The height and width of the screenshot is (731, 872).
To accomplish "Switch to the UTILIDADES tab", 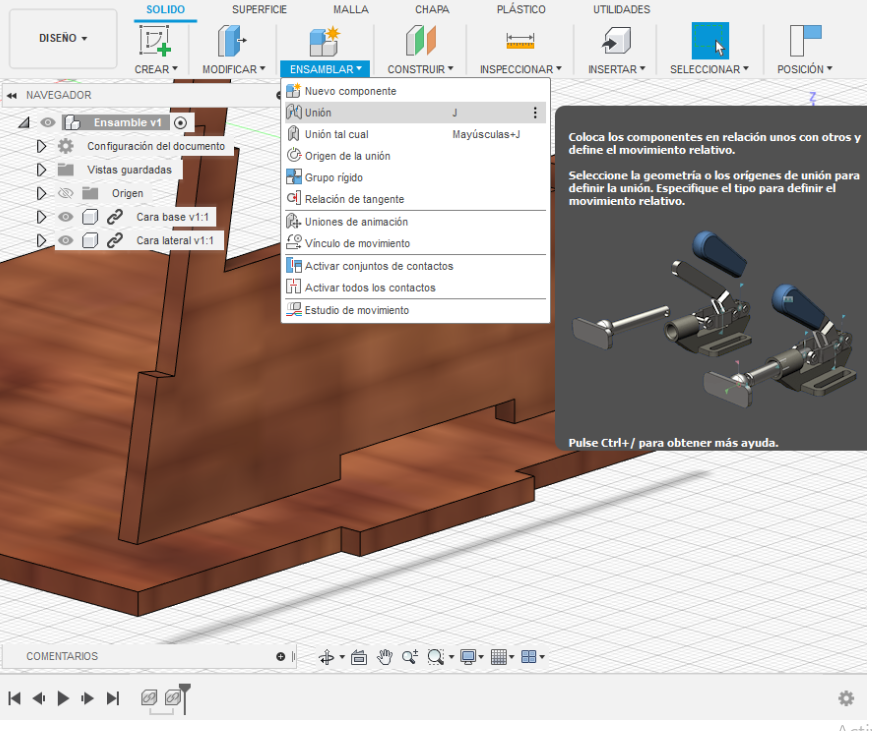I will click(621, 9).
